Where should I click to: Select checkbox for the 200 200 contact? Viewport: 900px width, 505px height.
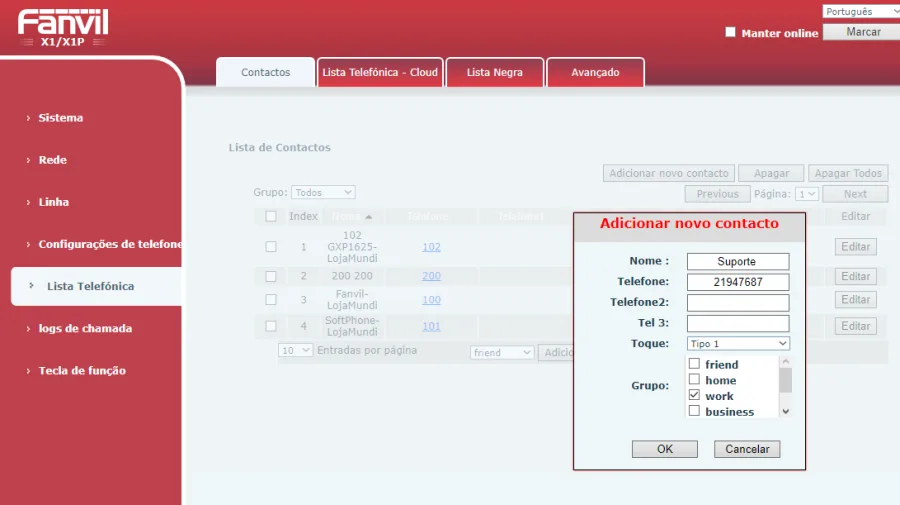[x=271, y=276]
